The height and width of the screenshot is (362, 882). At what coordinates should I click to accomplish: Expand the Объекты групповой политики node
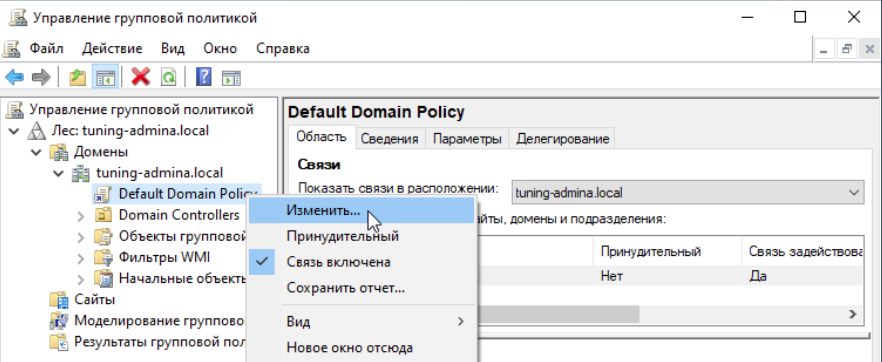click(81, 237)
